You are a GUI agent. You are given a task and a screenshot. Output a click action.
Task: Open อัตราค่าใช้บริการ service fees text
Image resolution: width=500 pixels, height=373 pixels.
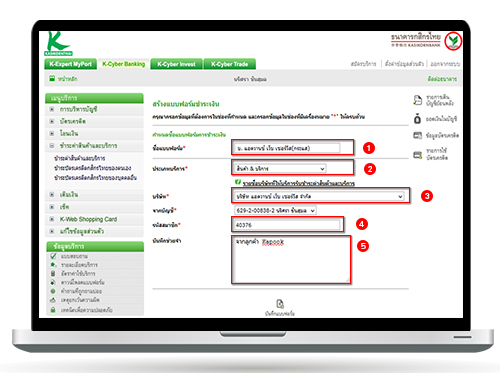point(78,274)
